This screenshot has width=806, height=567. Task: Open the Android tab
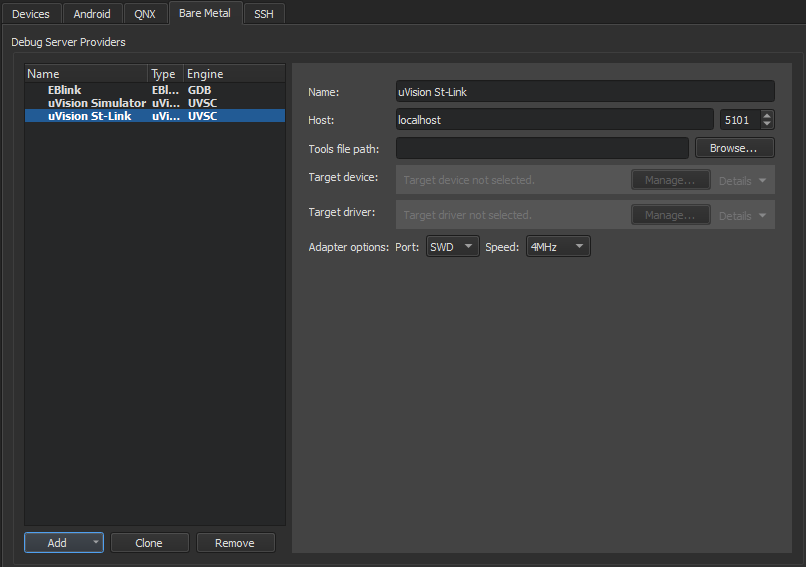point(92,14)
